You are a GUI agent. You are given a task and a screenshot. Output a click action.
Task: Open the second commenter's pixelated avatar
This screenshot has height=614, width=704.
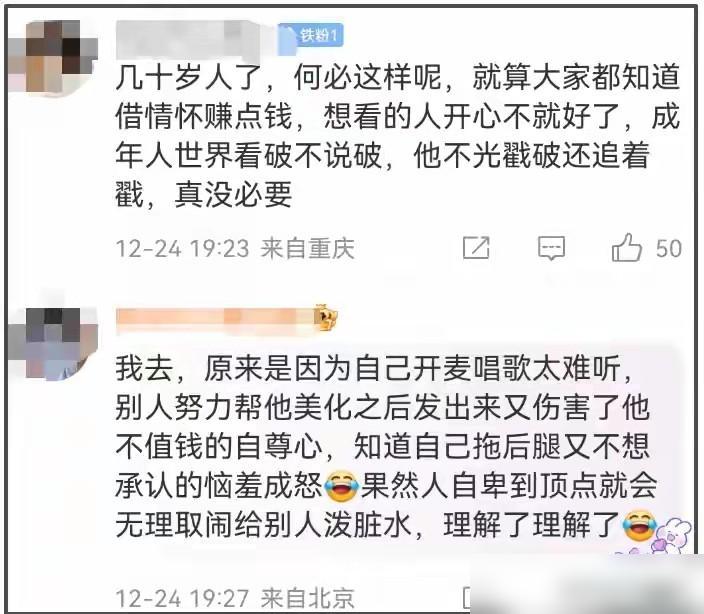point(53,343)
